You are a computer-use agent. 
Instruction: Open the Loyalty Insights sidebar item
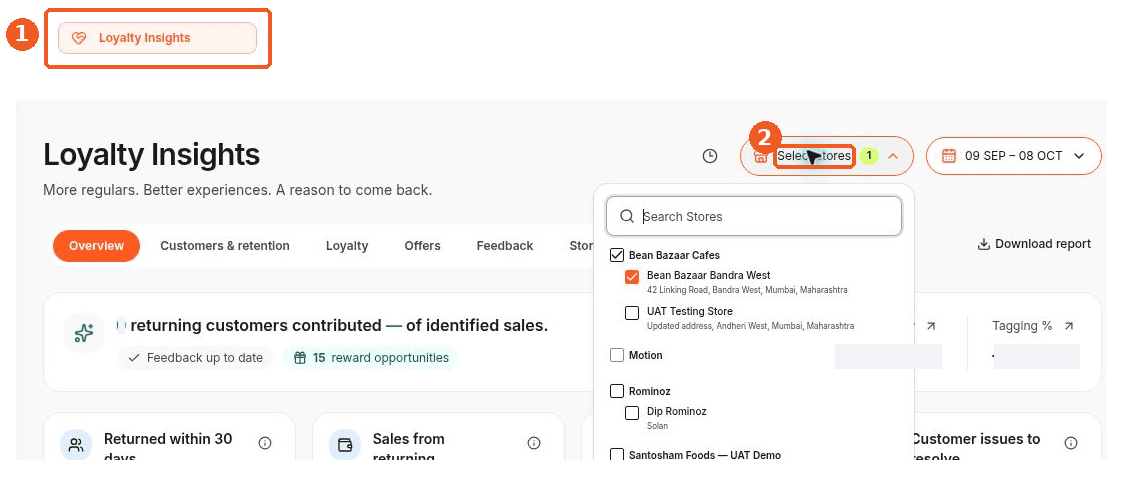click(157, 38)
